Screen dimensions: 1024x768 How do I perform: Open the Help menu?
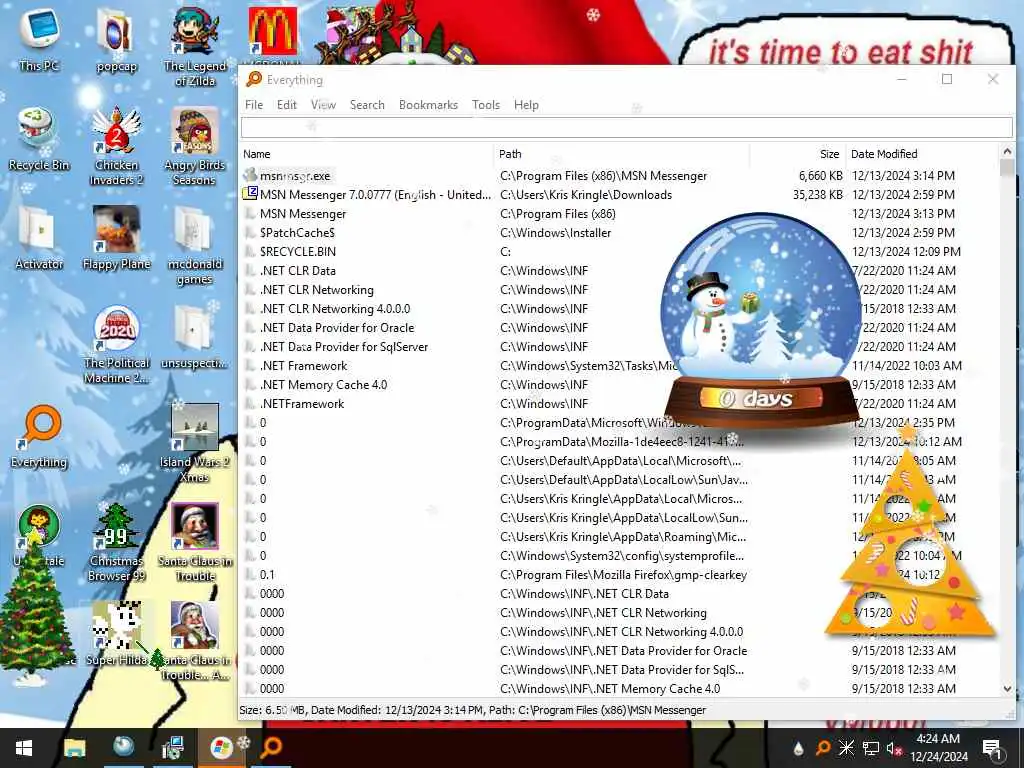[x=526, y=104]
